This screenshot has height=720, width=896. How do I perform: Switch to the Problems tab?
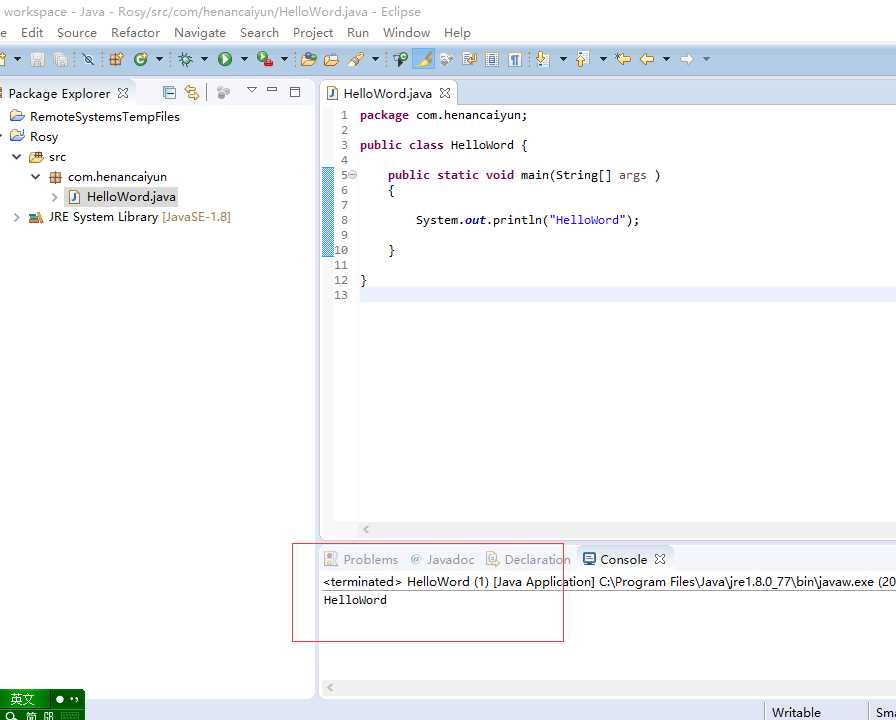pos(361,559)
